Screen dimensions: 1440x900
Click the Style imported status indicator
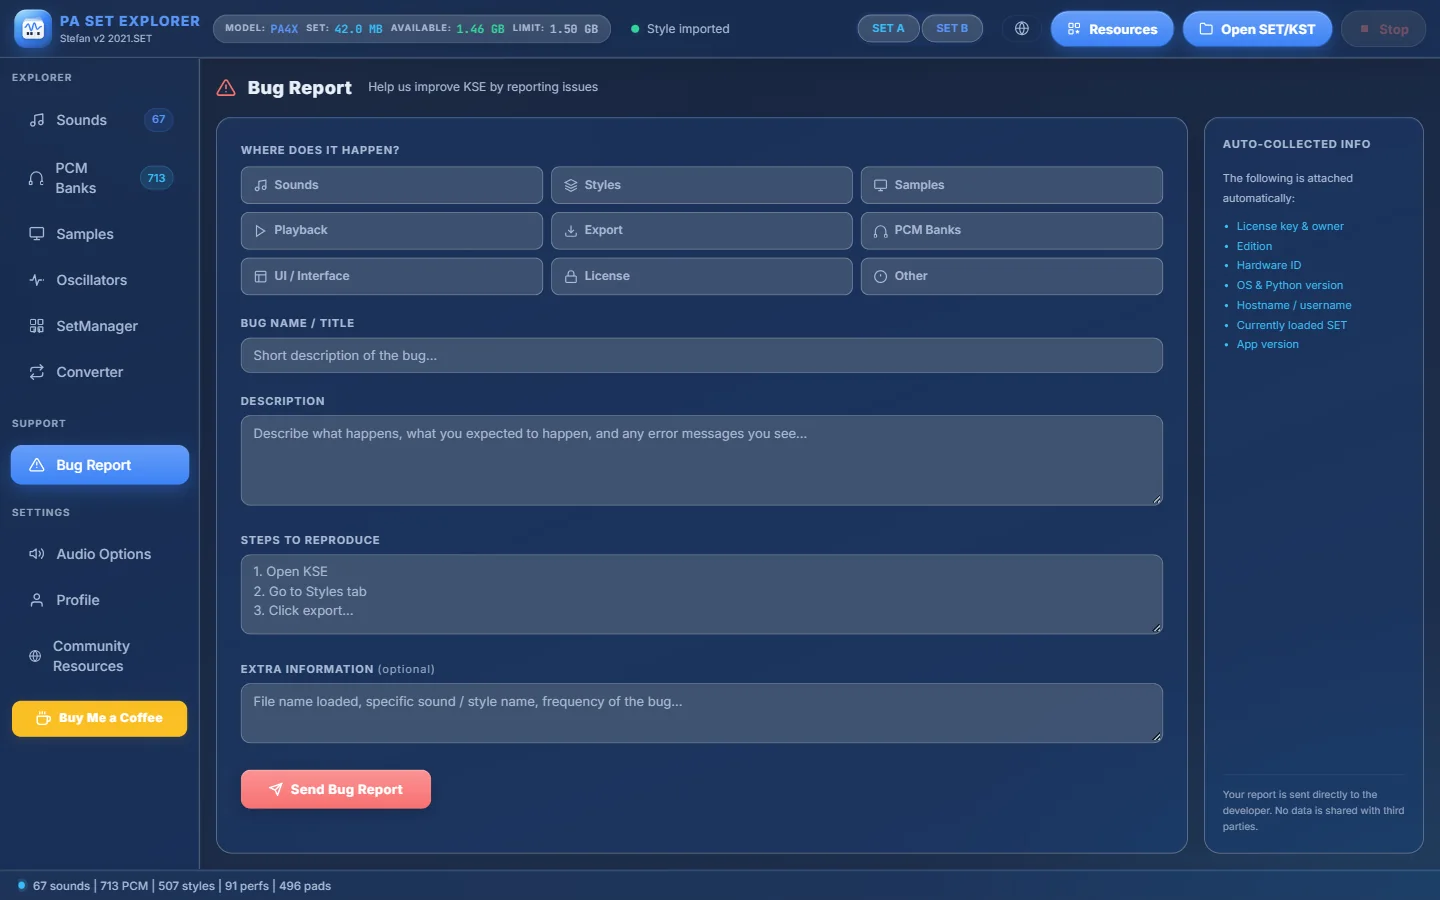pyautogui.click(x=680, y=29)
